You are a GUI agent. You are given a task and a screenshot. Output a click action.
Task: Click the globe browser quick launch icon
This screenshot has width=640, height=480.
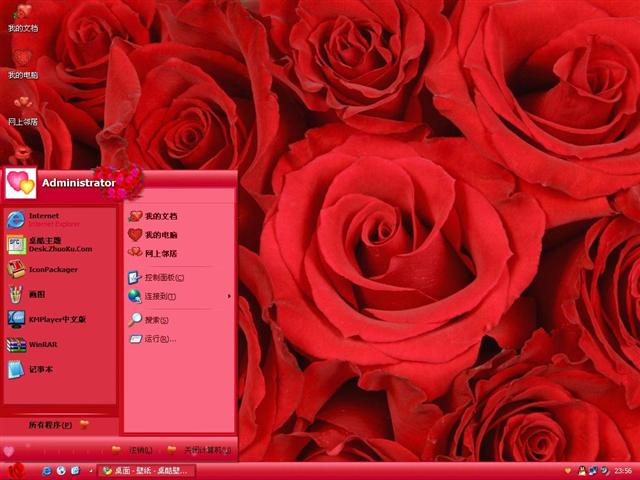61,471
